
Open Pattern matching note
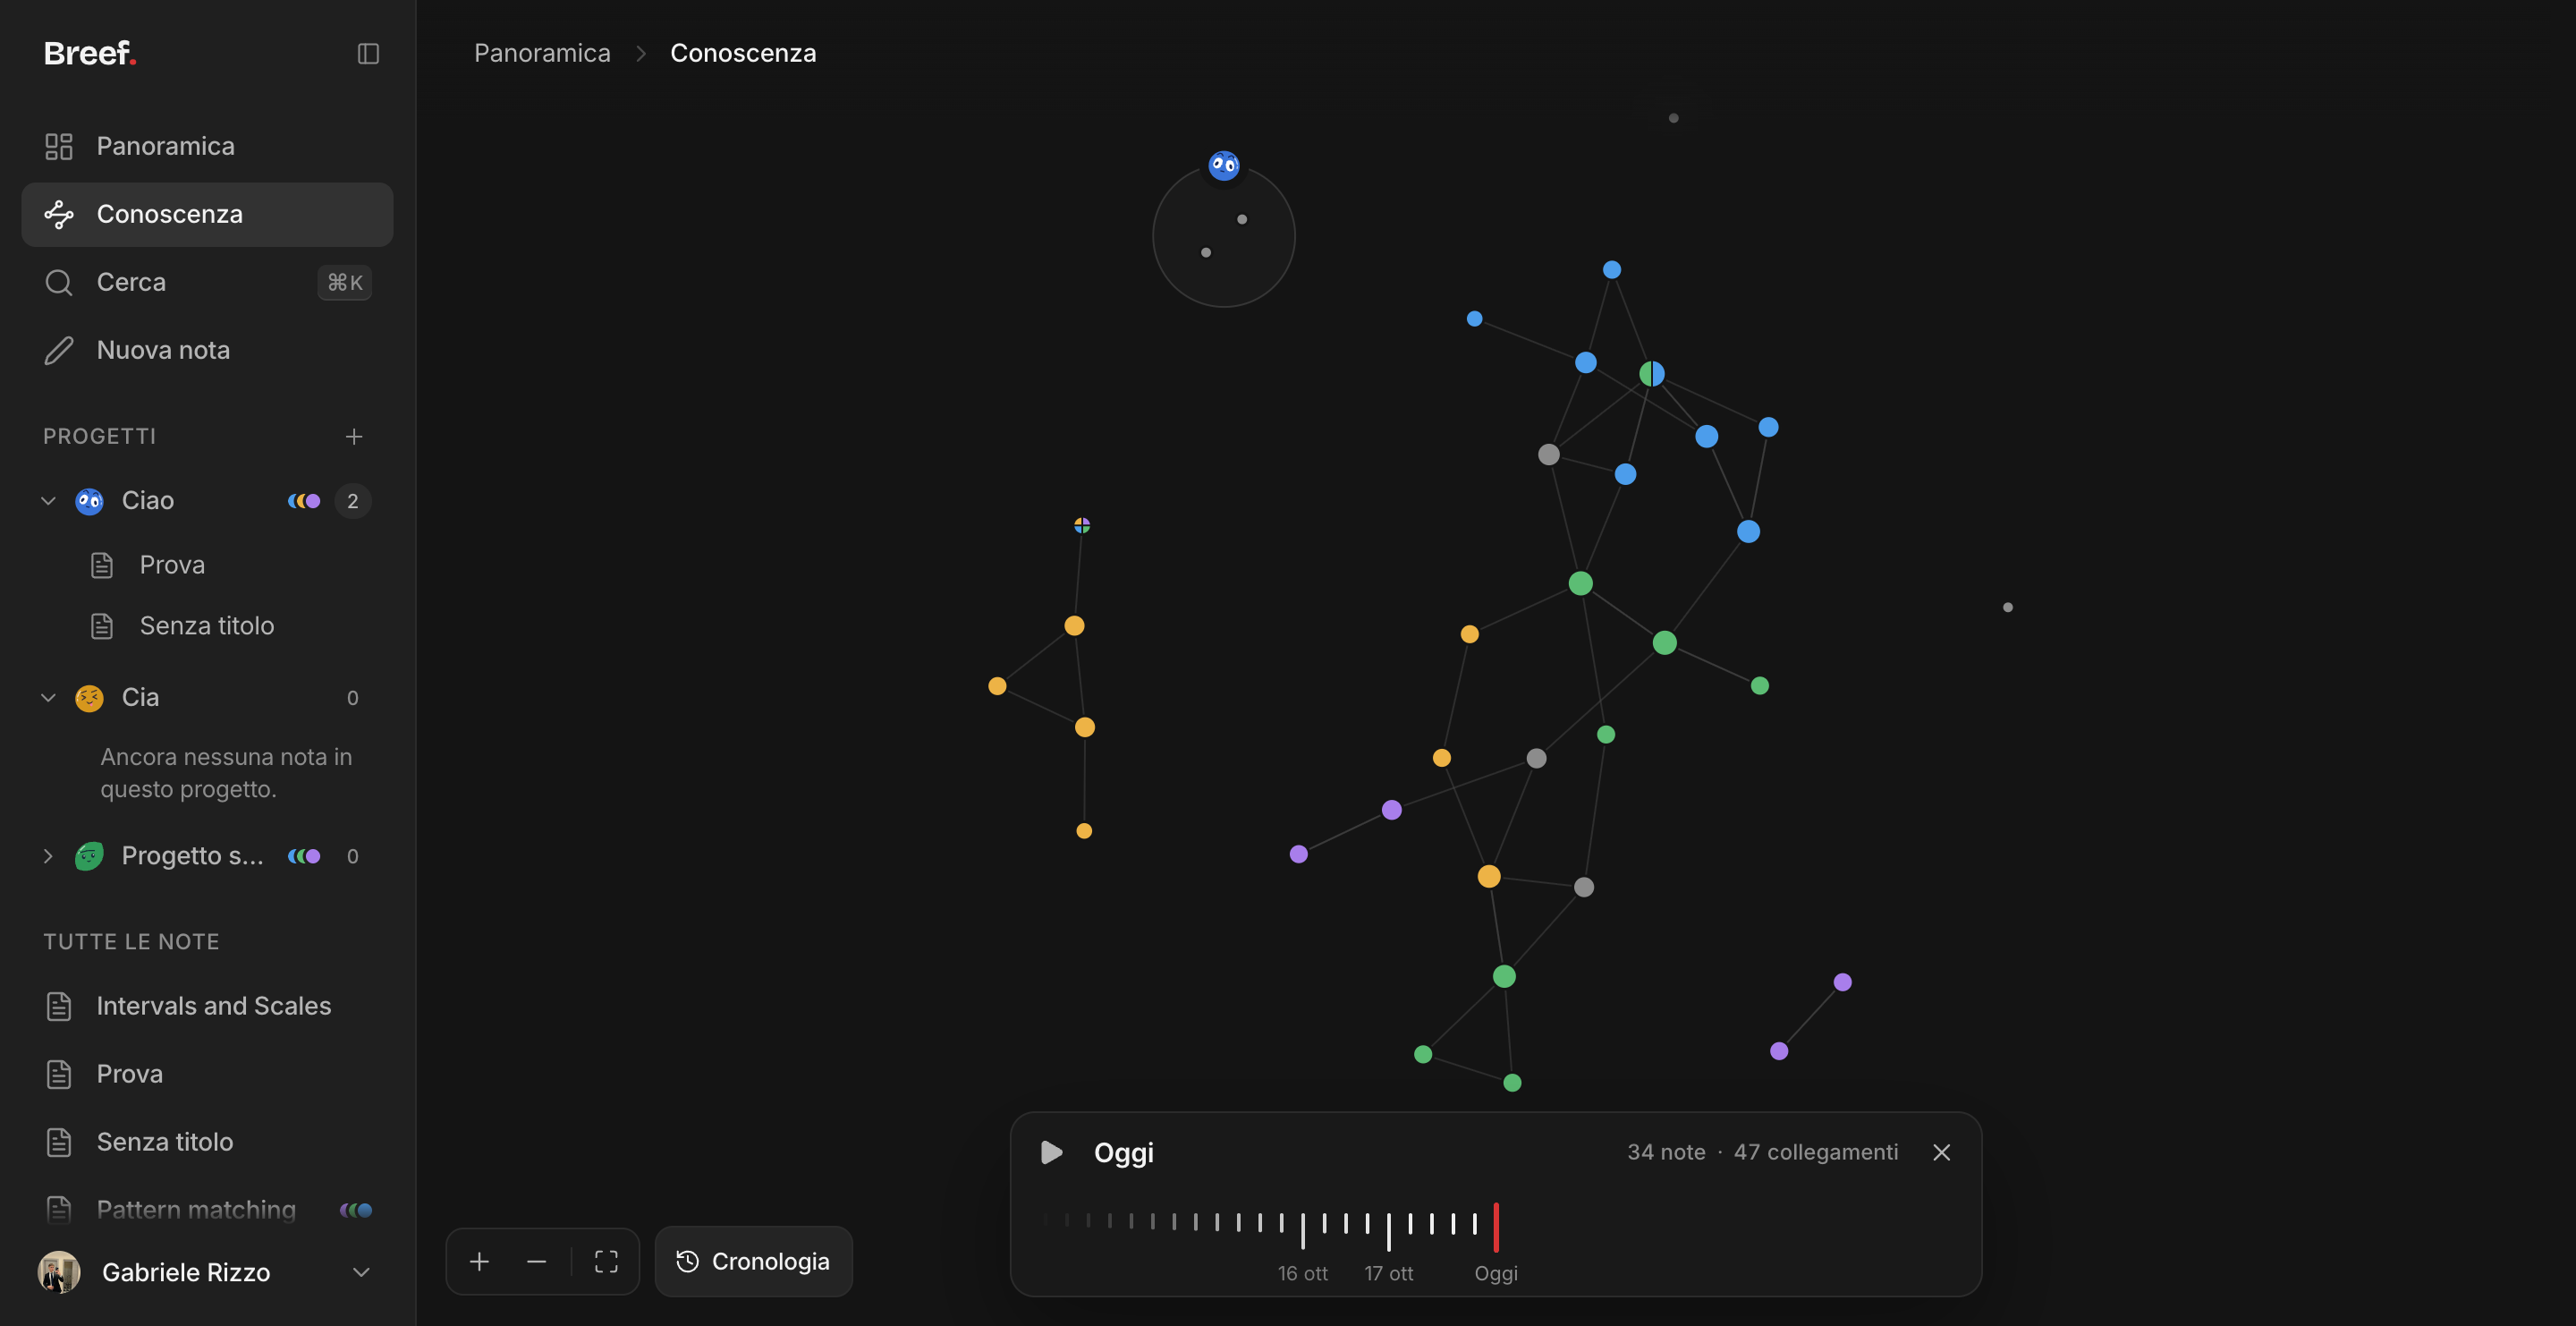click(x=207, y=1210)
